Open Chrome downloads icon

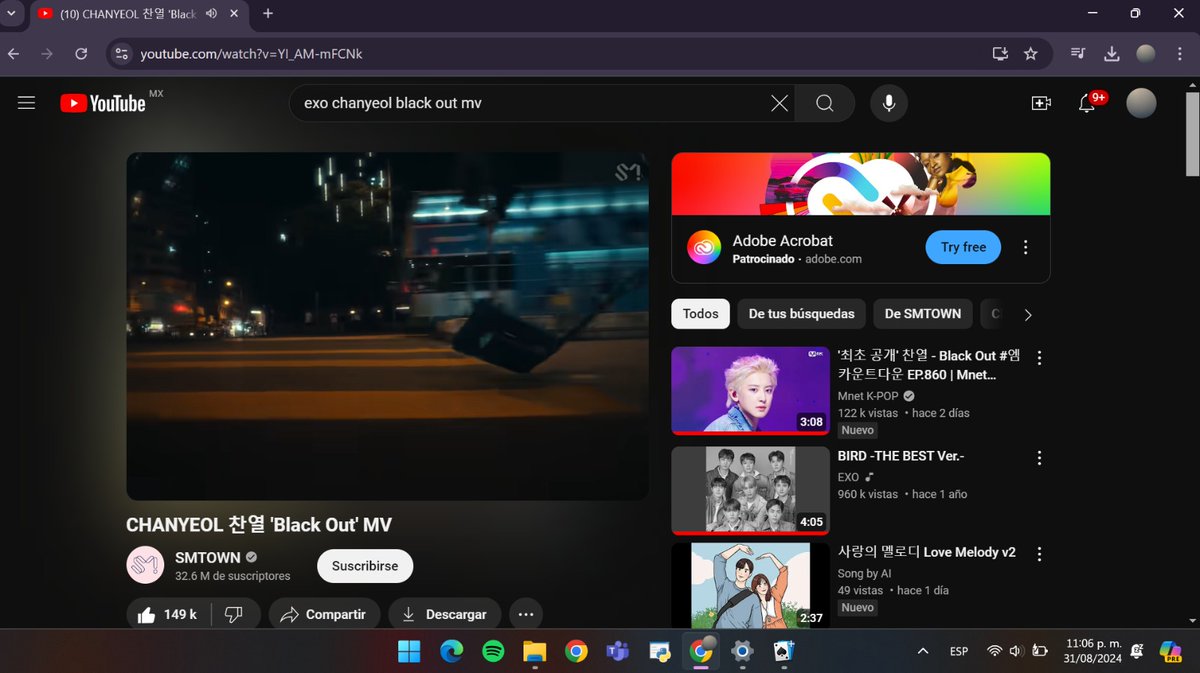point(1112,54)
